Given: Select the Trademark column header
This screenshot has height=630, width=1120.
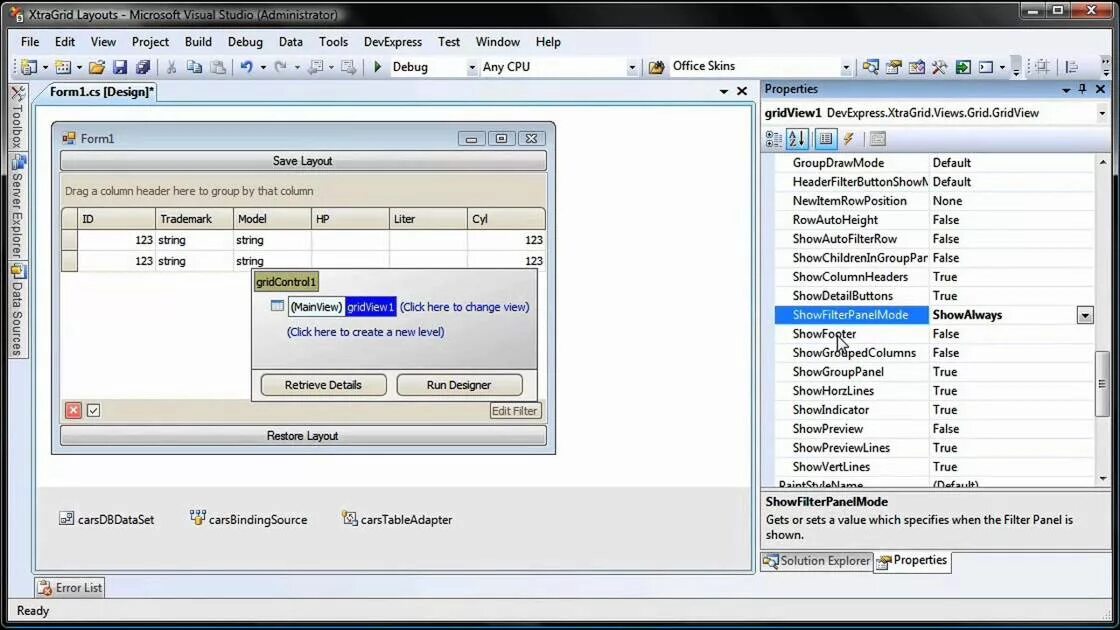Looking at the screenshot, I should [x=194, y=219].
